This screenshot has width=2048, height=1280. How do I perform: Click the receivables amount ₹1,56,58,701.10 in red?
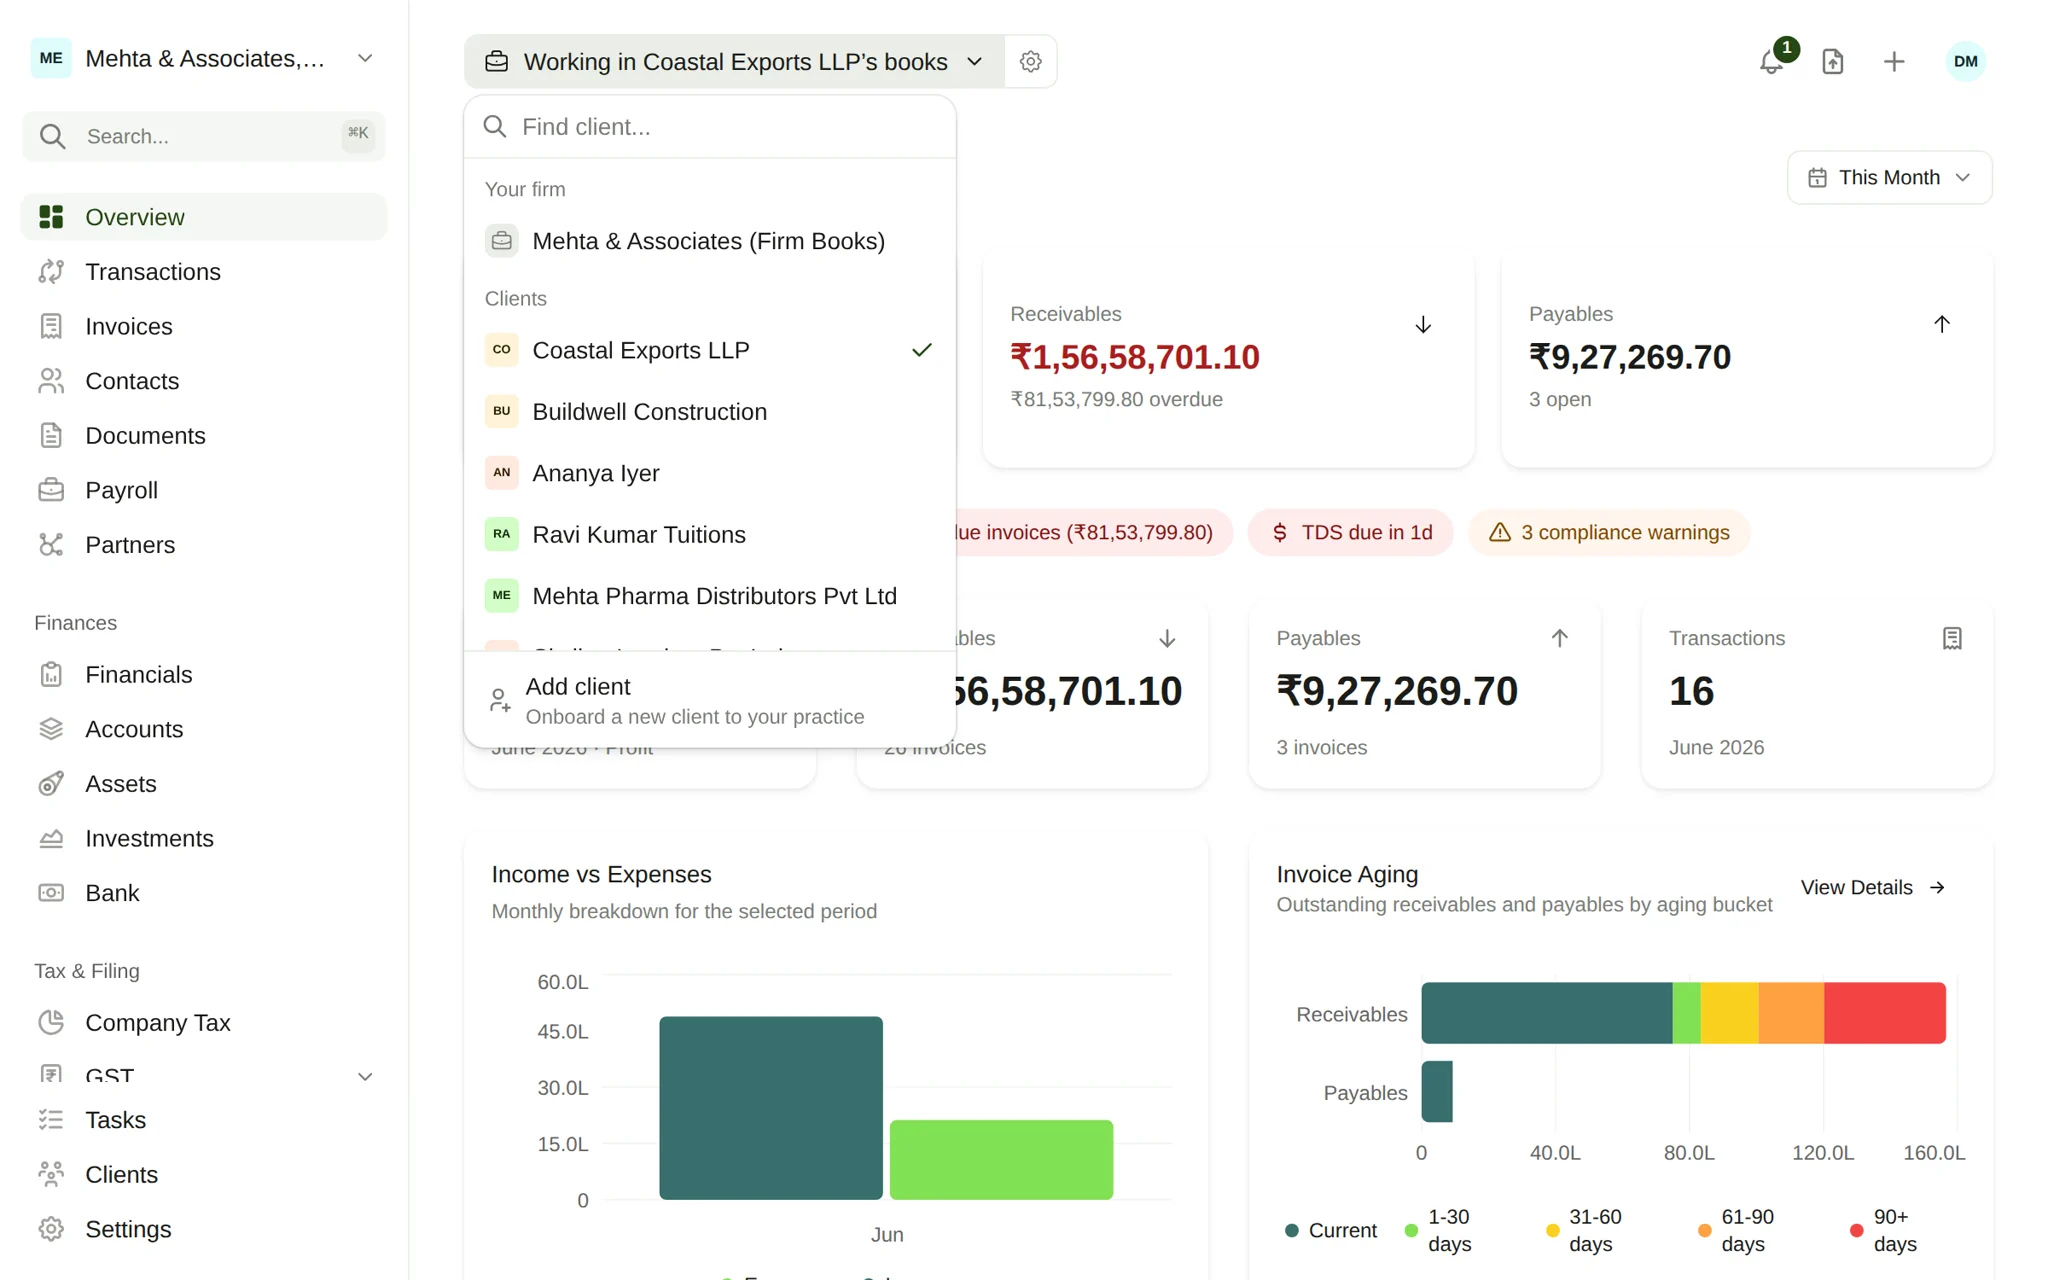click(1134, 357)
